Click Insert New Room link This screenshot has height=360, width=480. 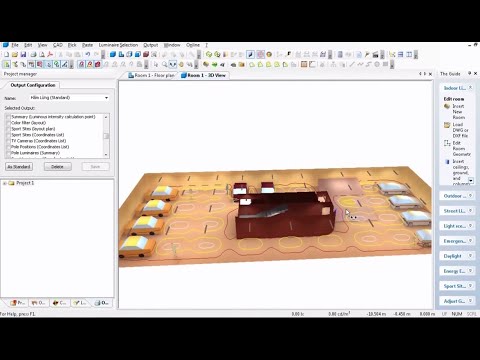tap(459, 112)
